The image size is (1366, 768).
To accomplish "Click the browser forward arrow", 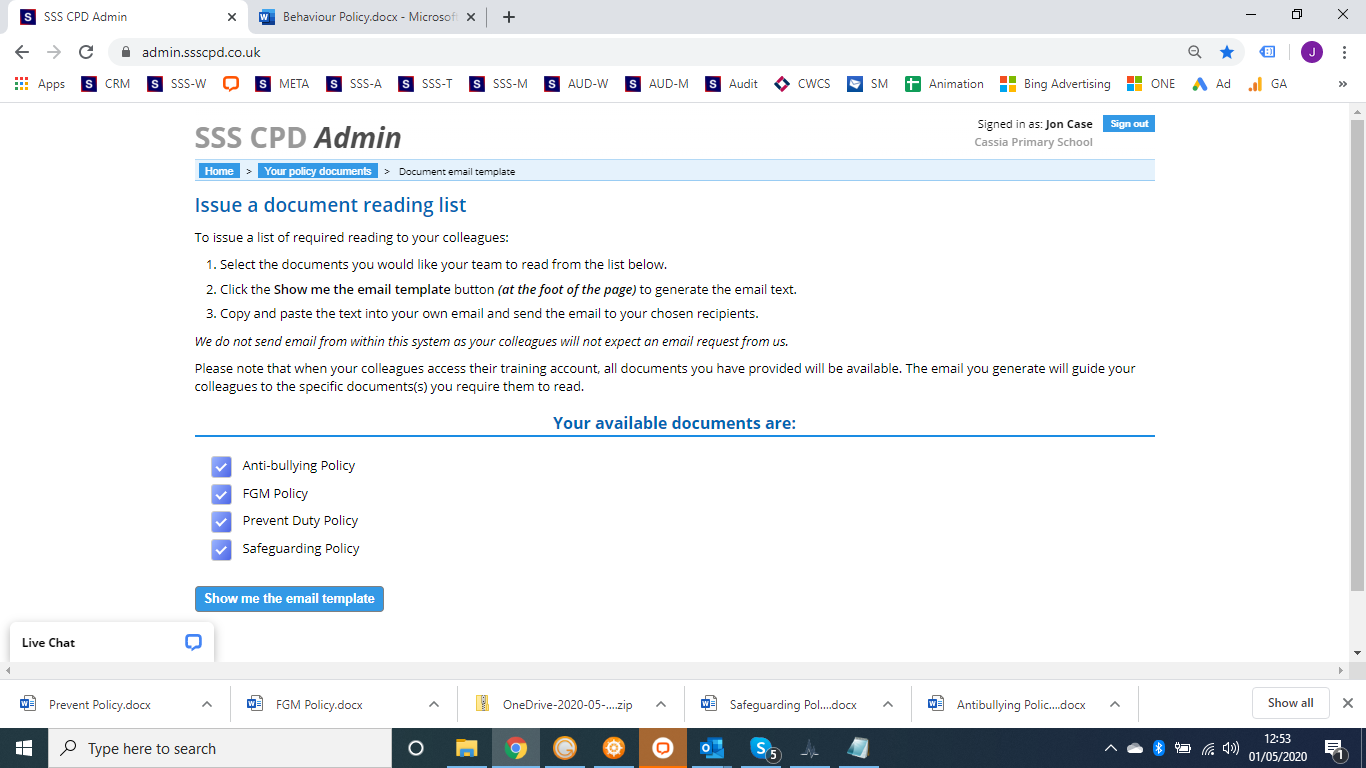I will [54, 52].
